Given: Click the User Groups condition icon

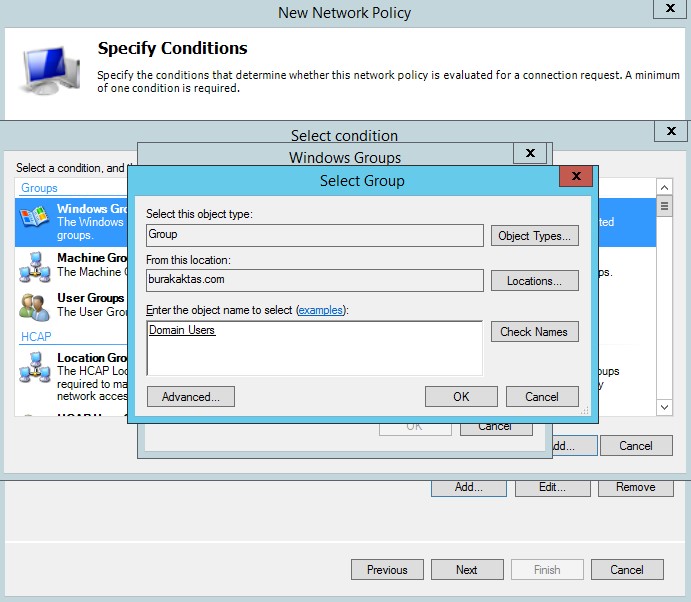Looking at the screenshot, I should tap(34, 307).
